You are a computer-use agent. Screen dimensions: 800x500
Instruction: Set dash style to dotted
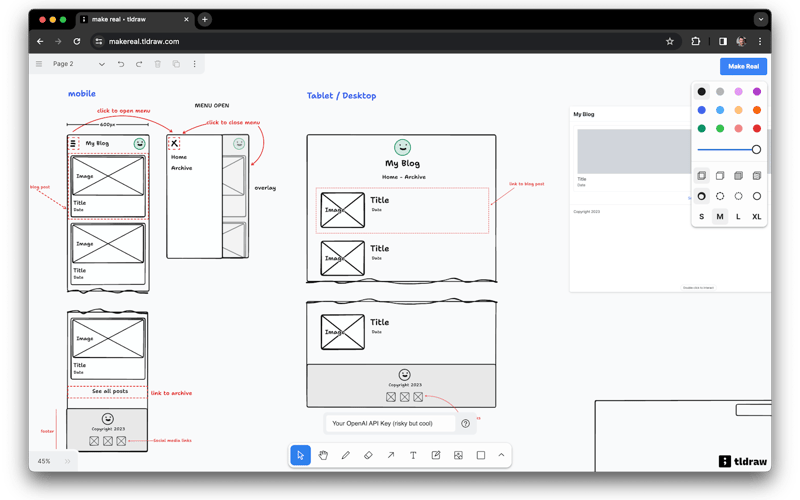point(738,196)
